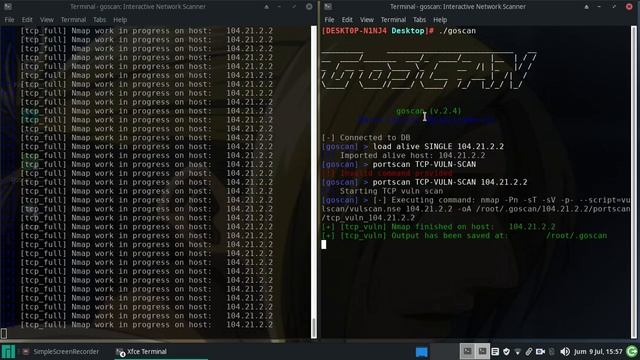Click the paperclip link tray icon
Viewport: 640px width, 360px height.
point(529,351)
